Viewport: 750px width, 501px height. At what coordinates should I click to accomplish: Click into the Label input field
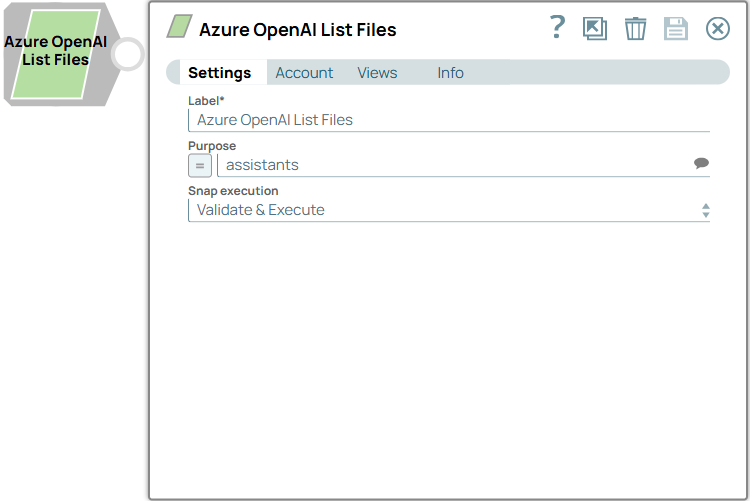449,120
